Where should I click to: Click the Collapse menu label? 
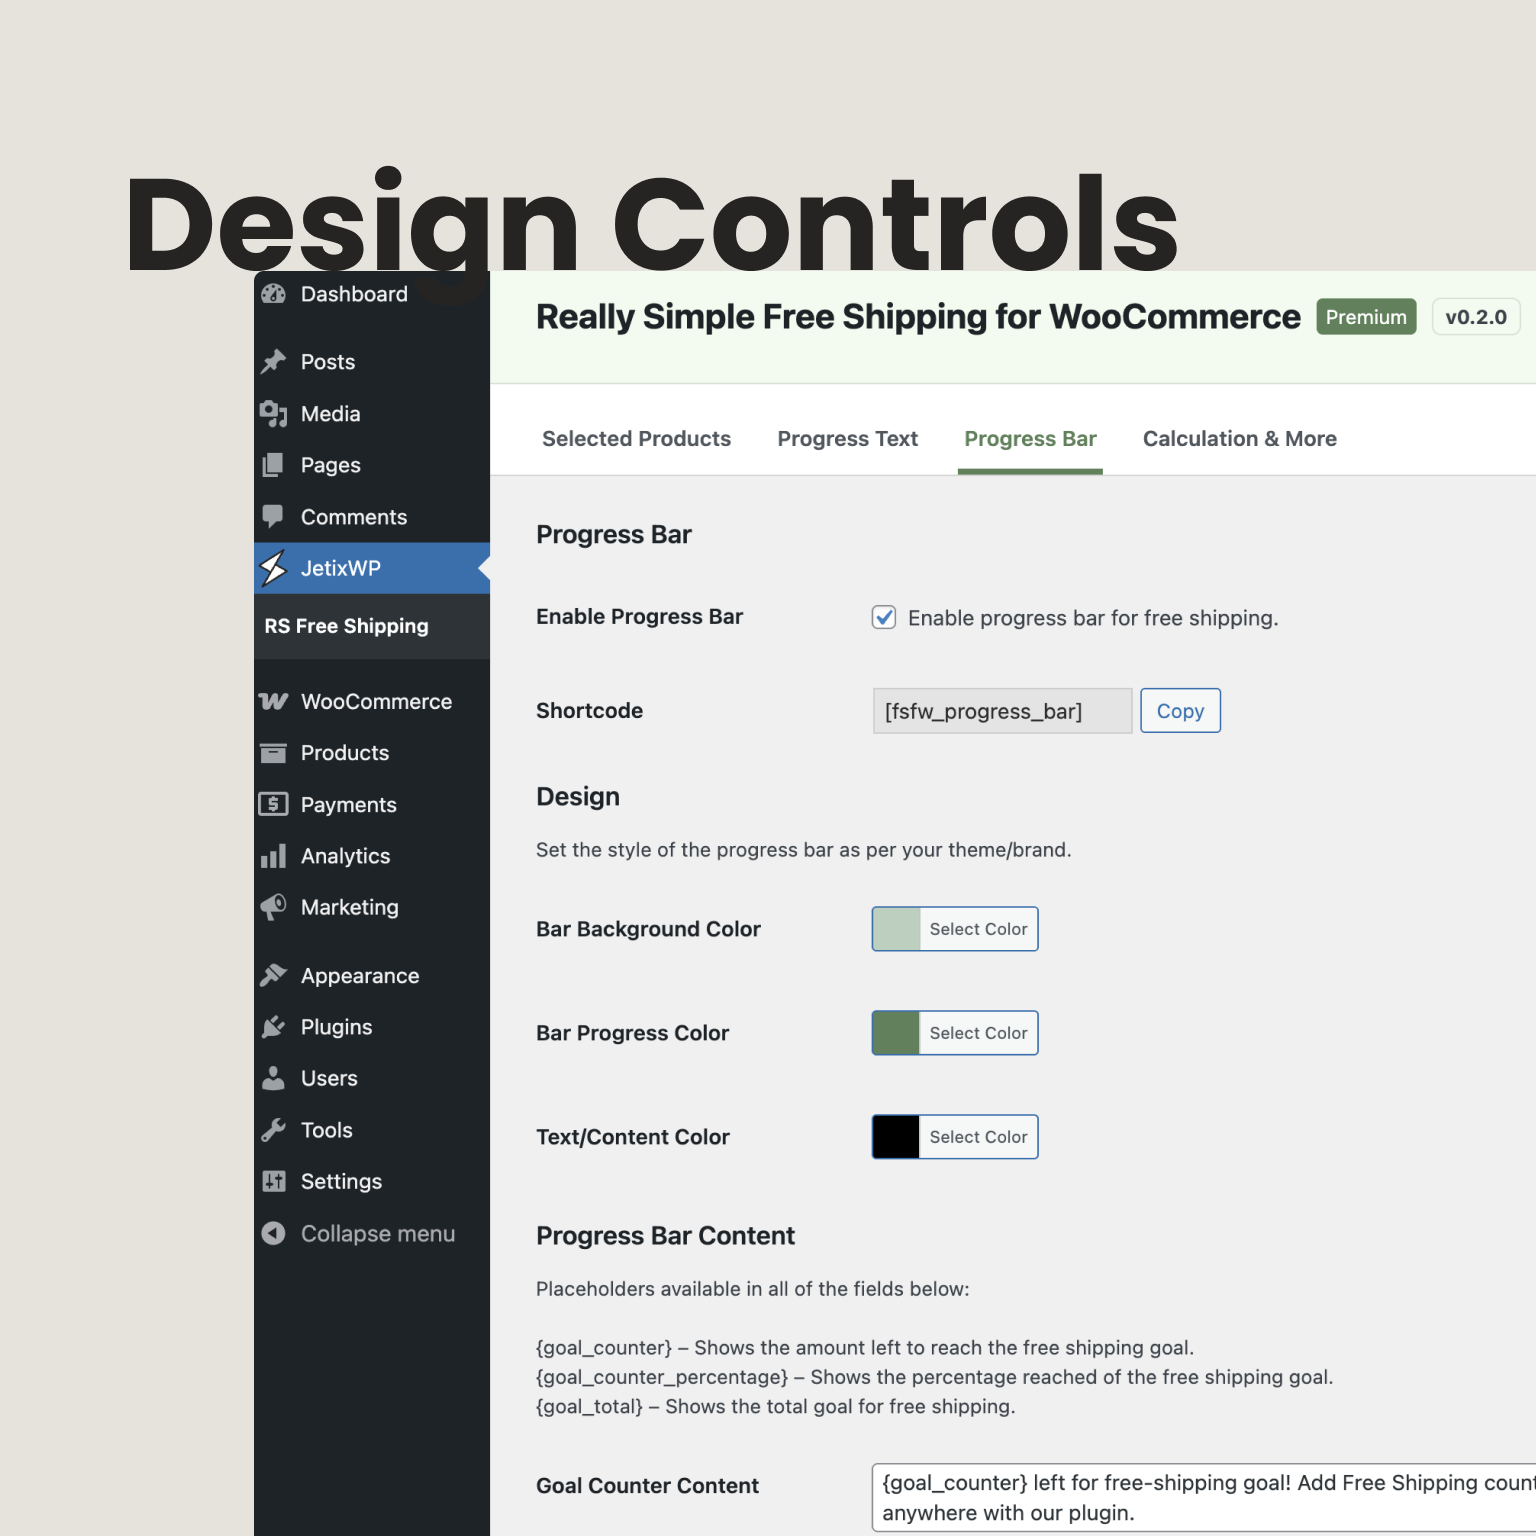tap(378, 1234)
